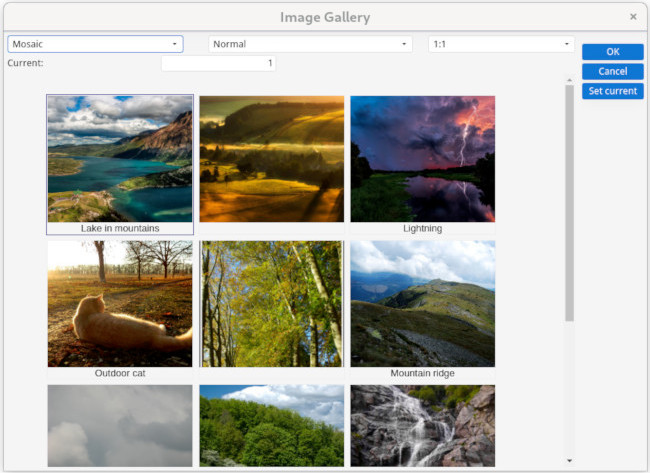Select the Mountain ridge thumbnail
The height and width of the screenshot is (473, 650).
click(x=422, y=303)
